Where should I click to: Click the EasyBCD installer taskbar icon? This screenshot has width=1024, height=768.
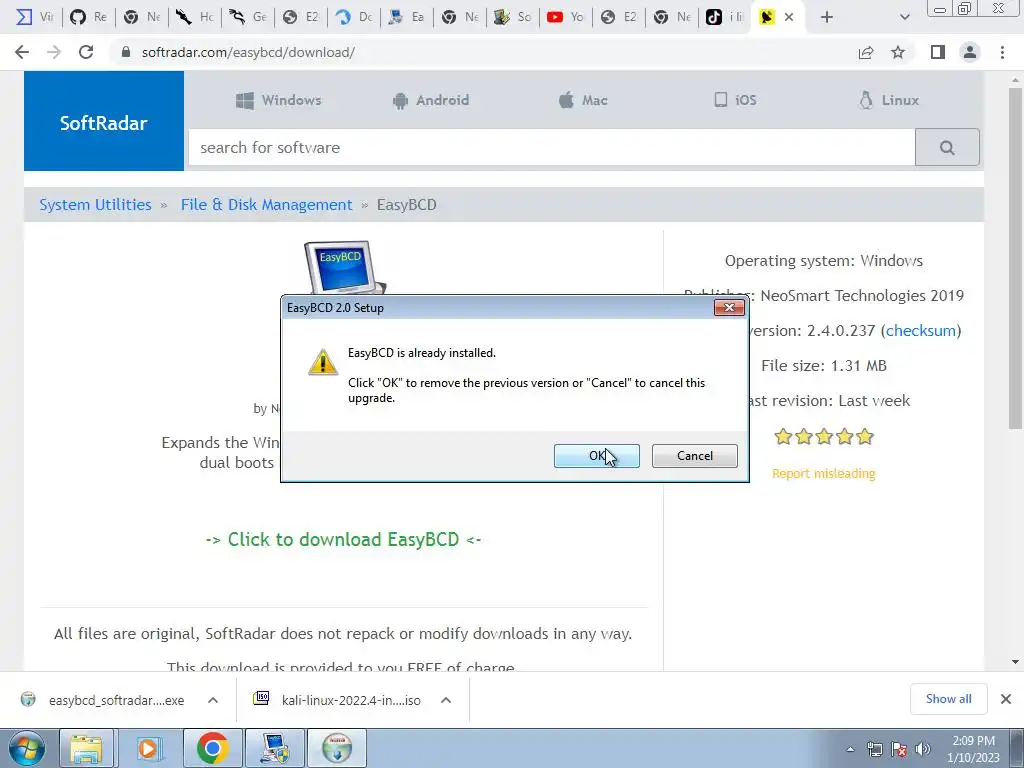(337, 748)
